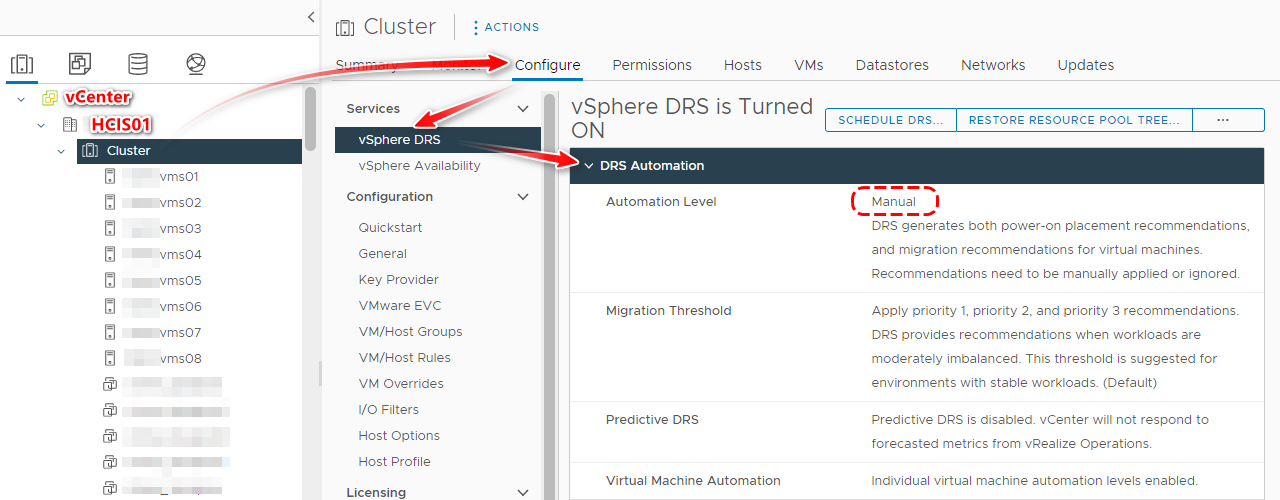Click the SCHEDULE DRS button
The width and height of the screenshot is (1280, 500).
[890, 120]
